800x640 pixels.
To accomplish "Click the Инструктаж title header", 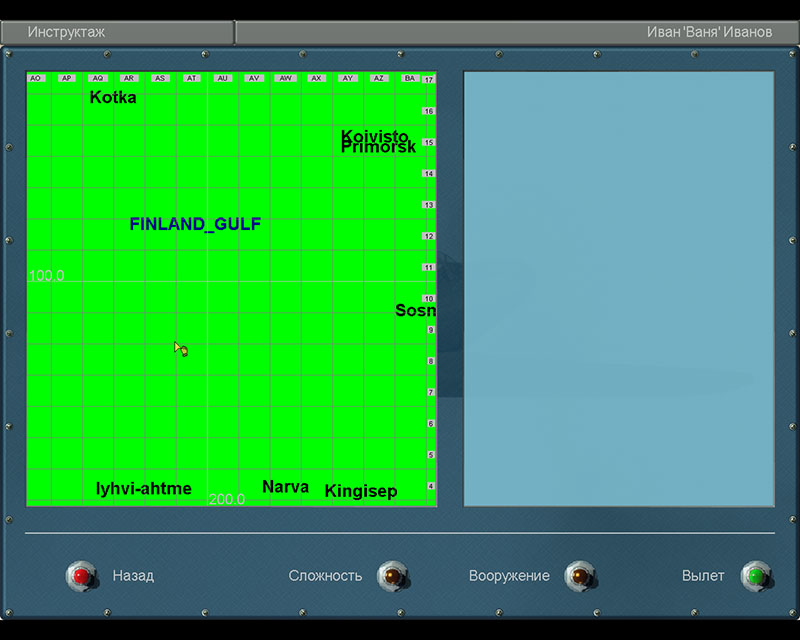I will [66, 32].
